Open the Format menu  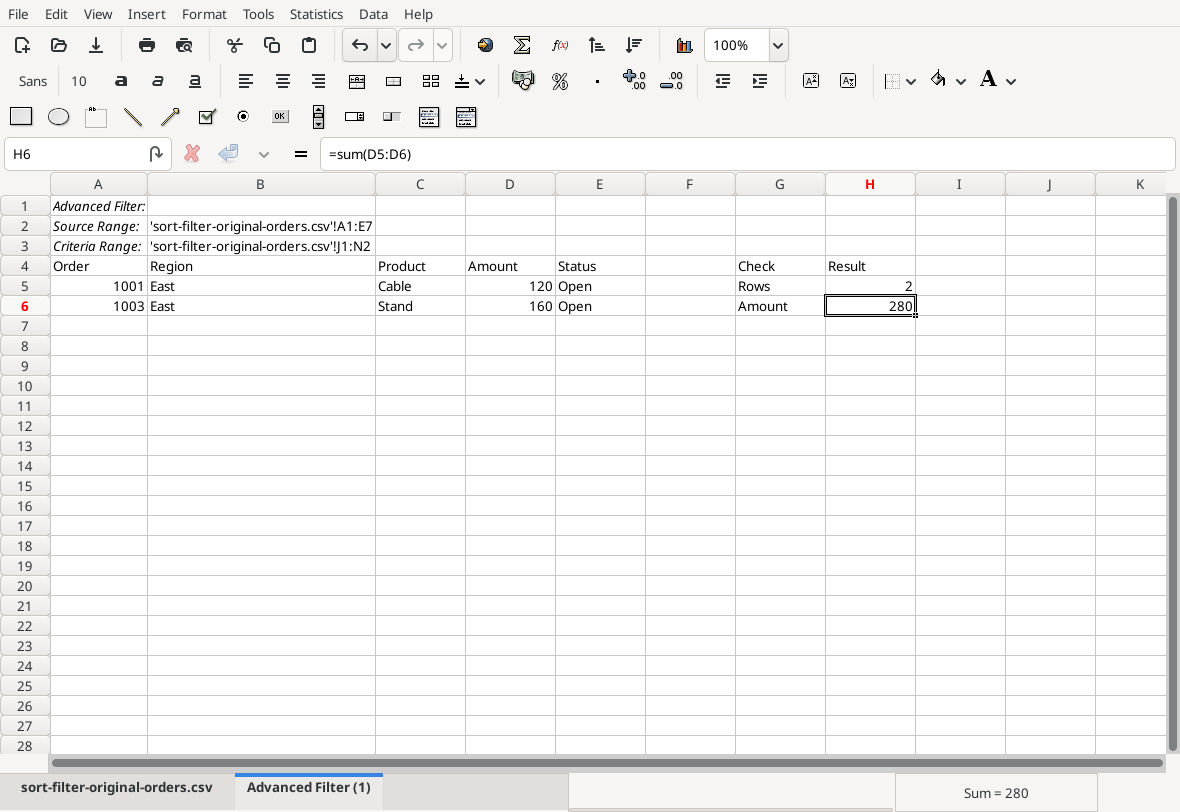[204, 14]
